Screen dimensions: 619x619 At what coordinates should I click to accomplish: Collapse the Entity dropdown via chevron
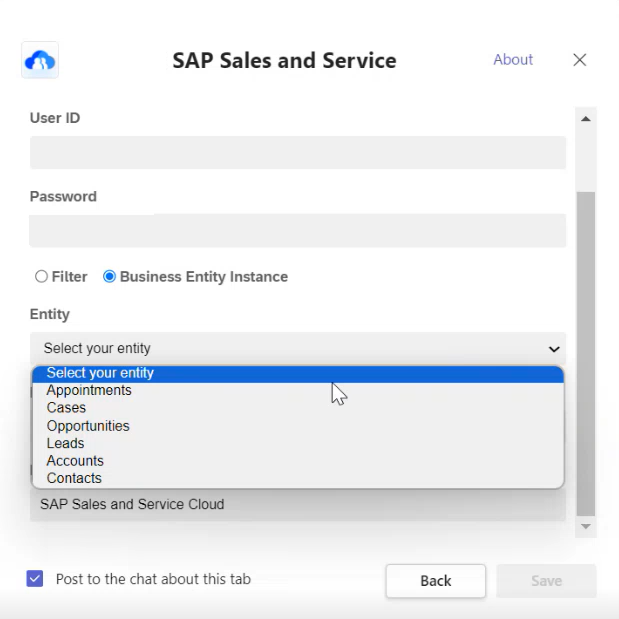554,349
